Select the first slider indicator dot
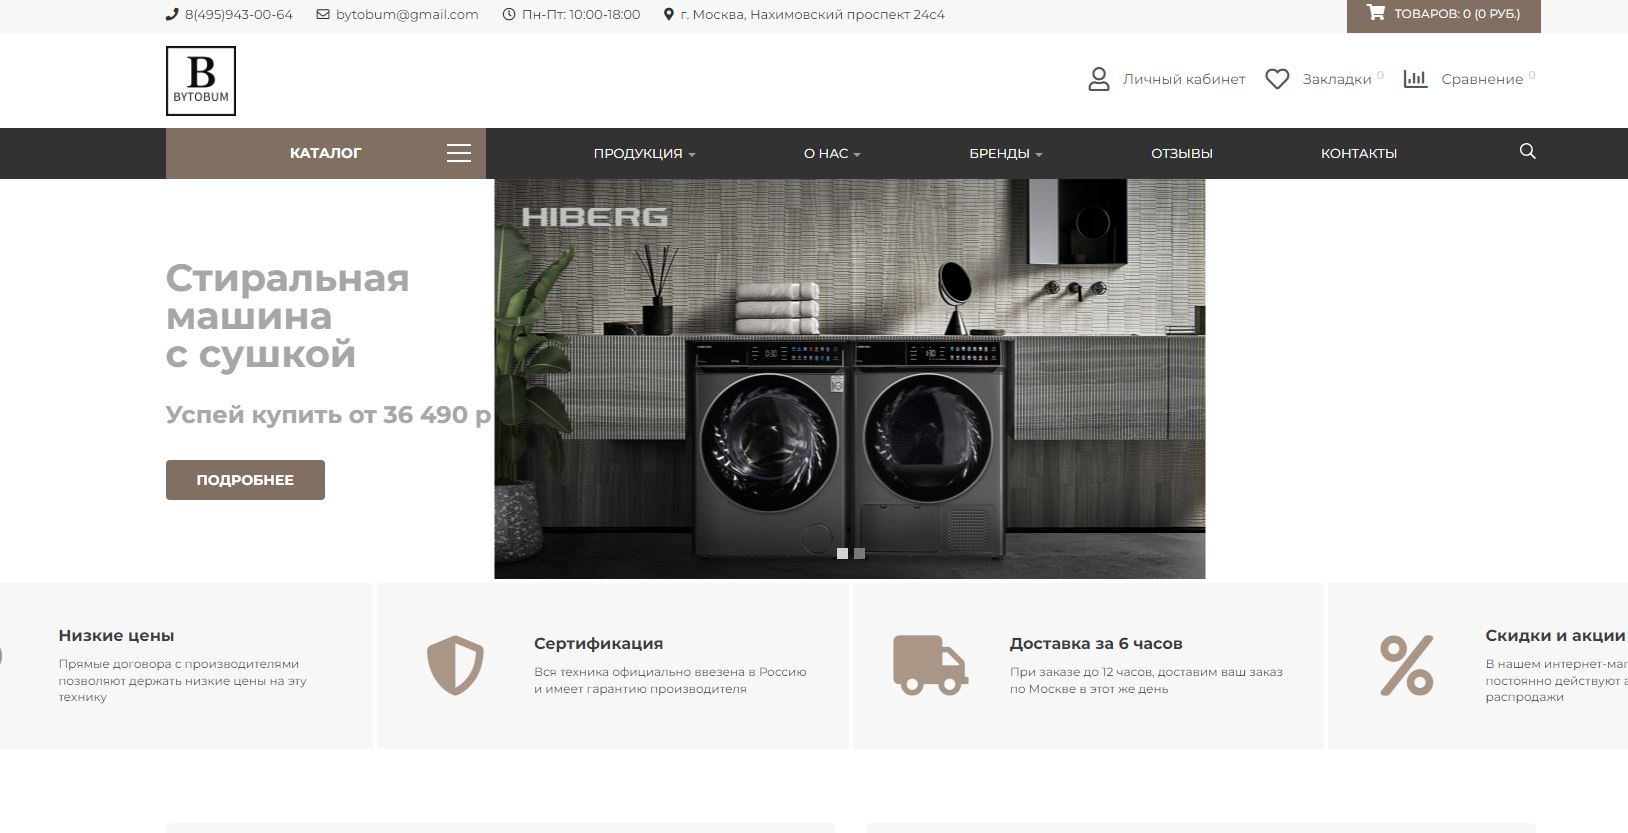The image size is (1628, 833). coord(842,553)
